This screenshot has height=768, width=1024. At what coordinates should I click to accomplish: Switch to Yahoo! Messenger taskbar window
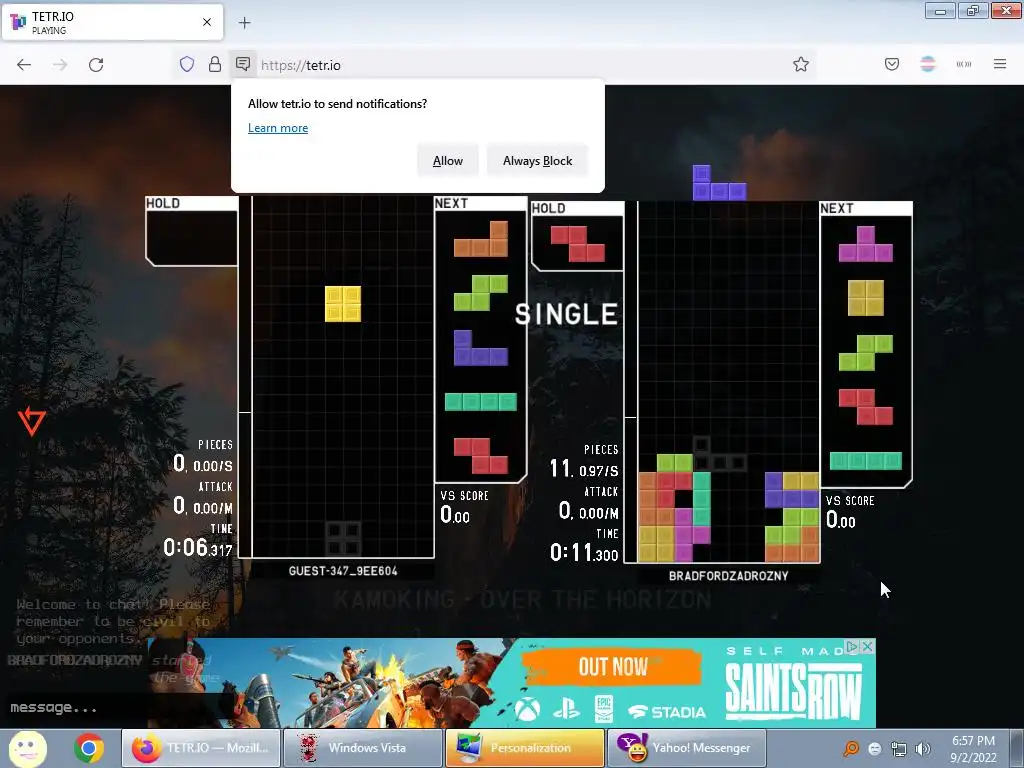point(687,748)
